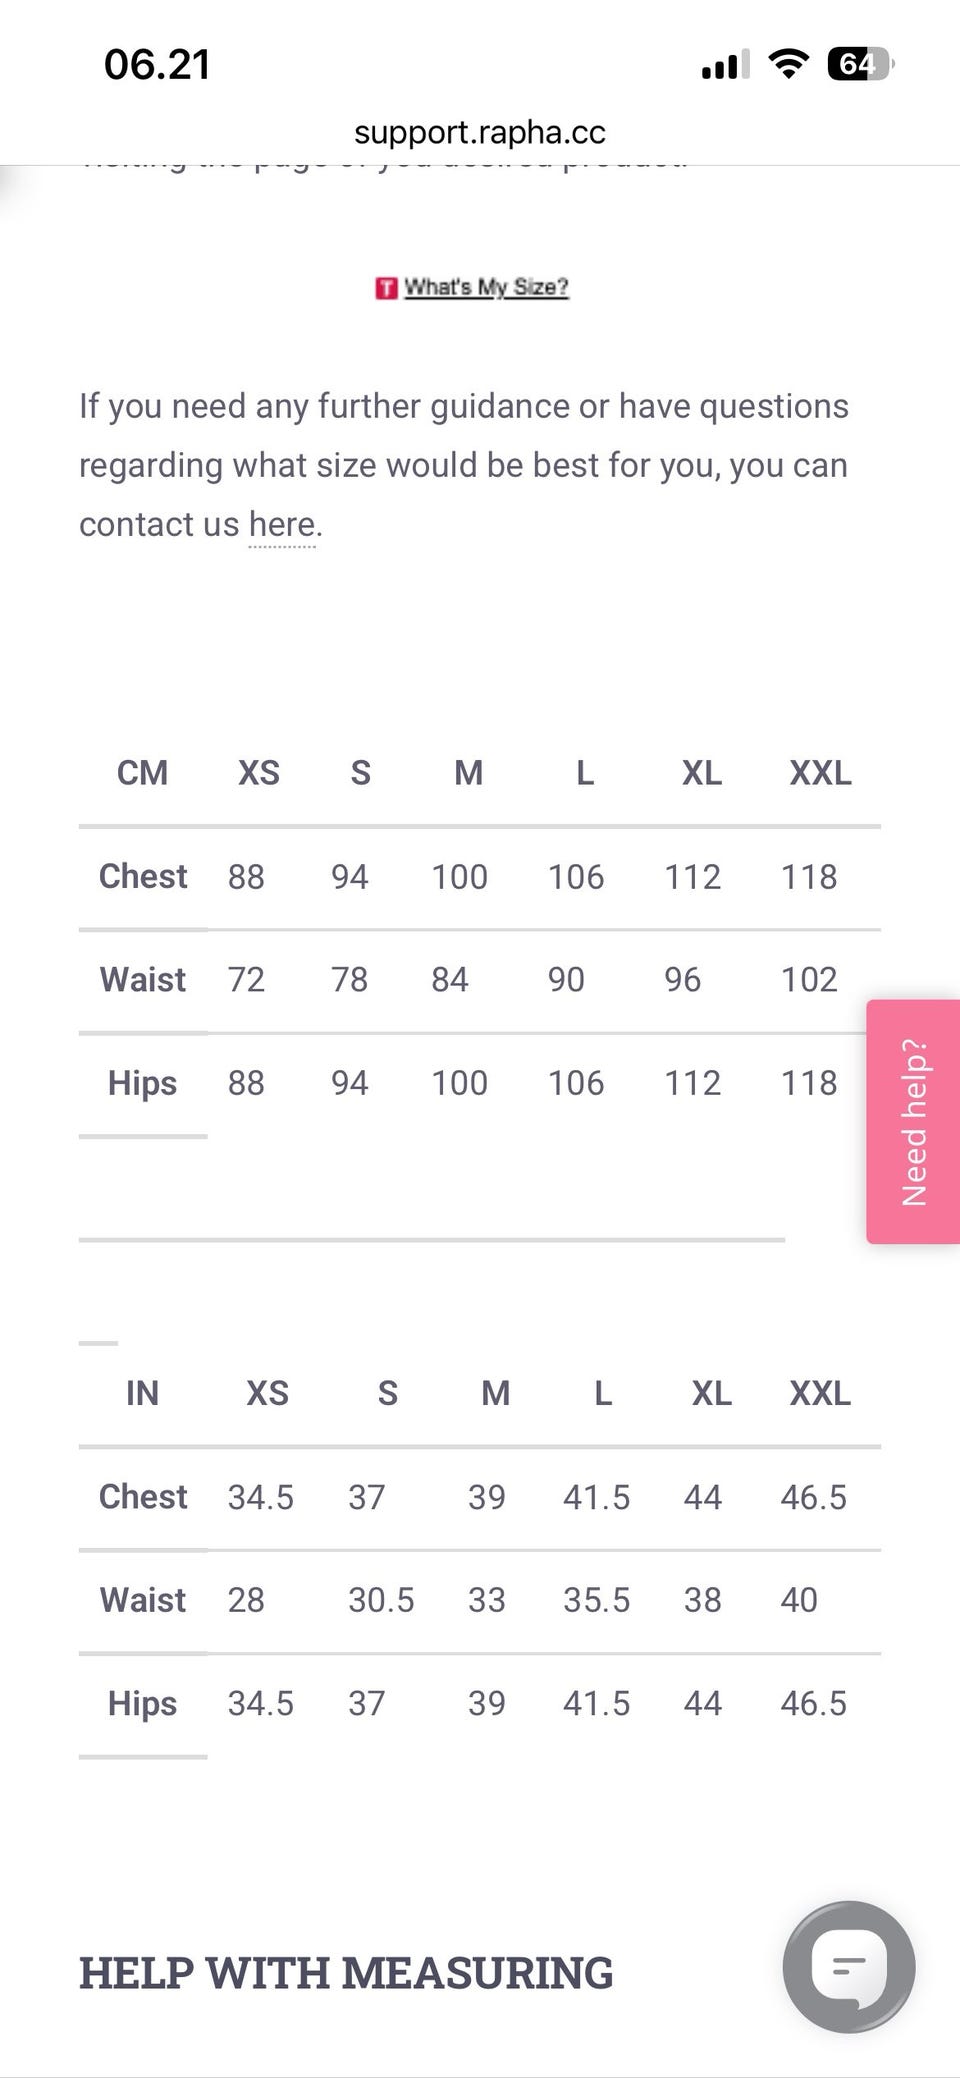
Task: Tap the Wi-Fi status icon
Action: coord(788,65)
